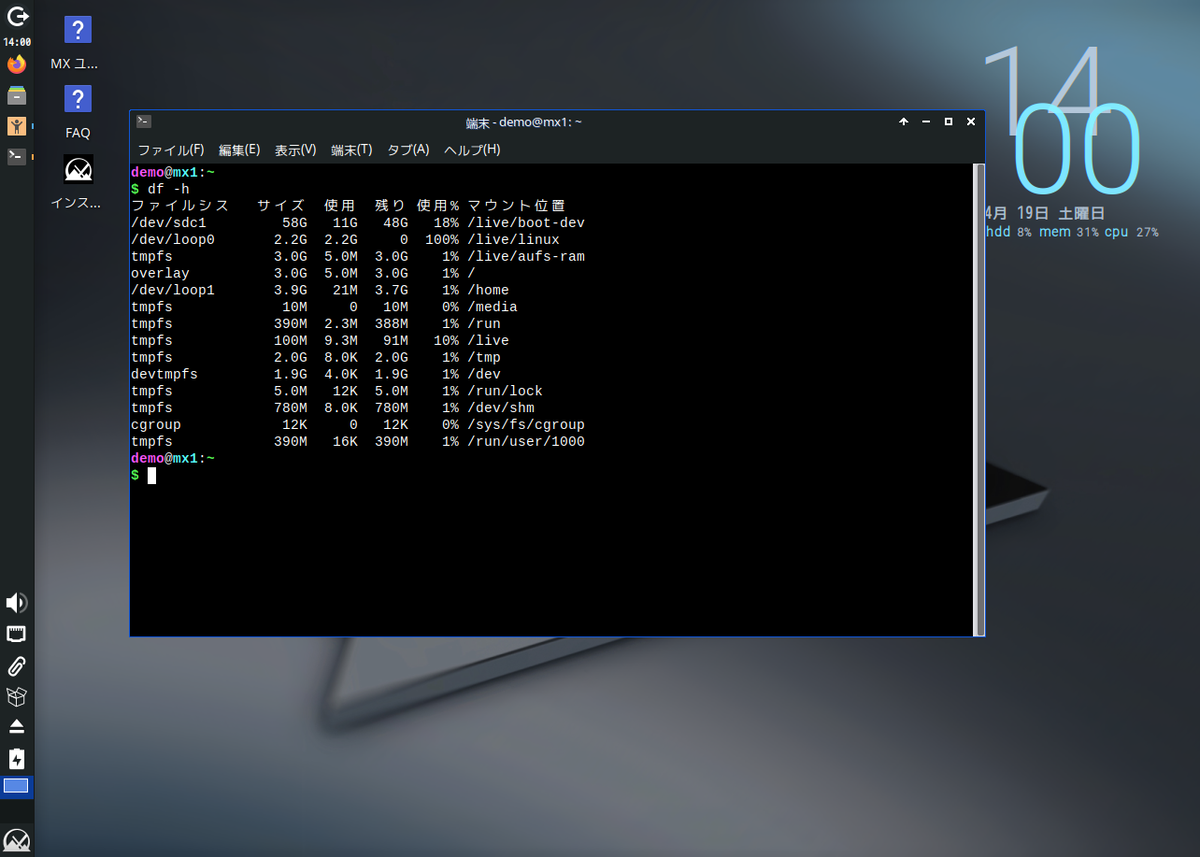Launch the インストーラー desktop icon

[78, 169]
